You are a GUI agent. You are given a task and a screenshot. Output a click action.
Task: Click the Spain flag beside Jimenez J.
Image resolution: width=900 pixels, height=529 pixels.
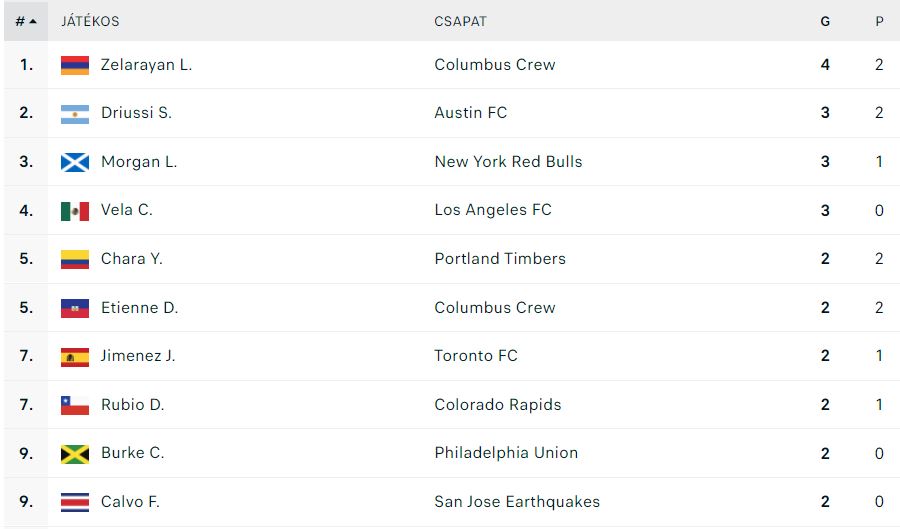pos(75,357)
